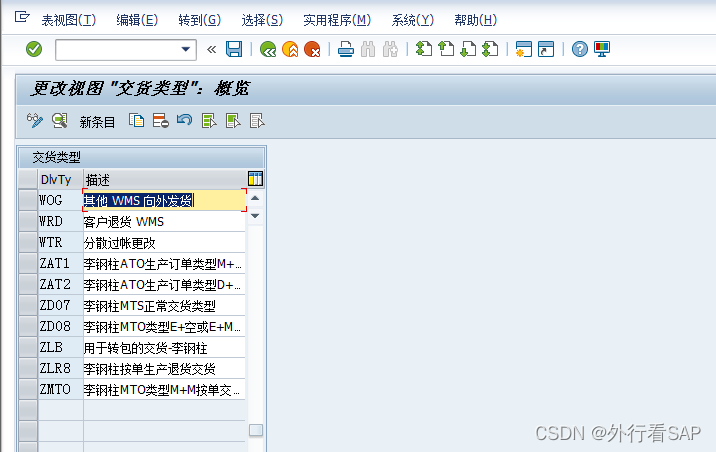The width and height of the screenshot is (716, 452).
Task: Select the WRD row selector
Action: pyautogui.click(x=28, y=221)
